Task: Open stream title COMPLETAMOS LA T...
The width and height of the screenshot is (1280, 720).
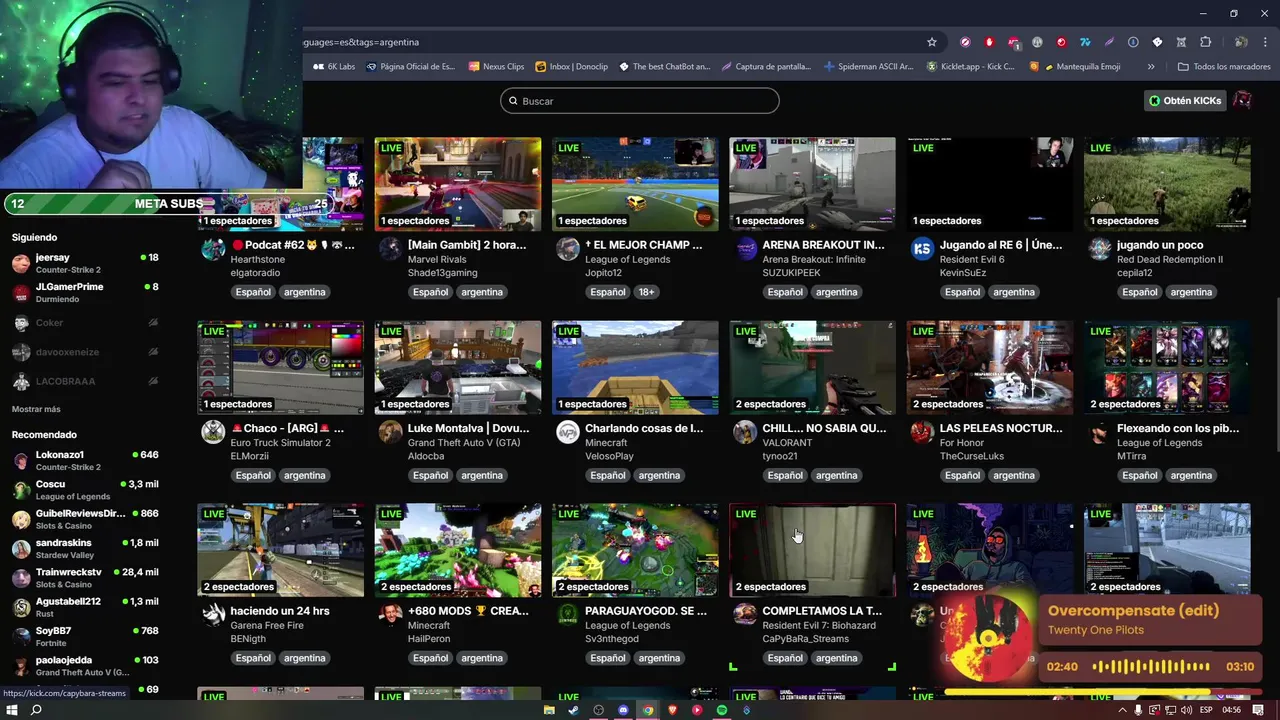Action: pyautogui.click(x=822, y=611)
